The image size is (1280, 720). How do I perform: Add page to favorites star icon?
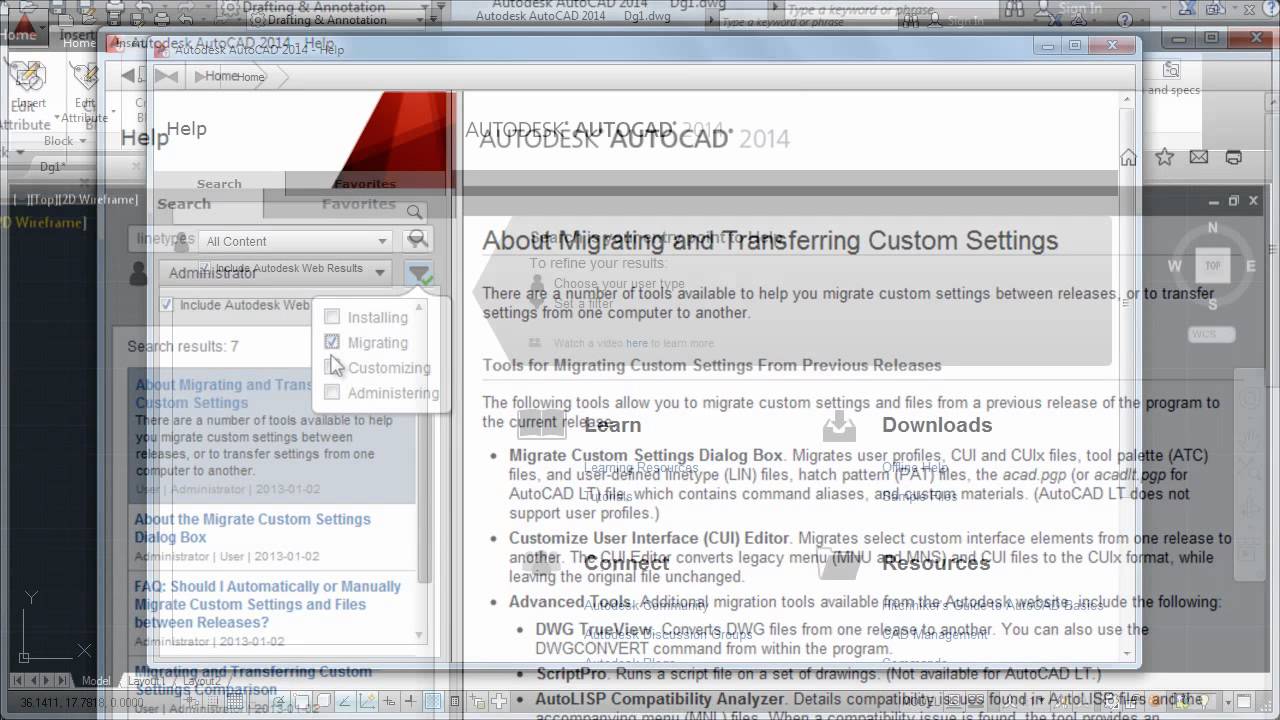1164,157
